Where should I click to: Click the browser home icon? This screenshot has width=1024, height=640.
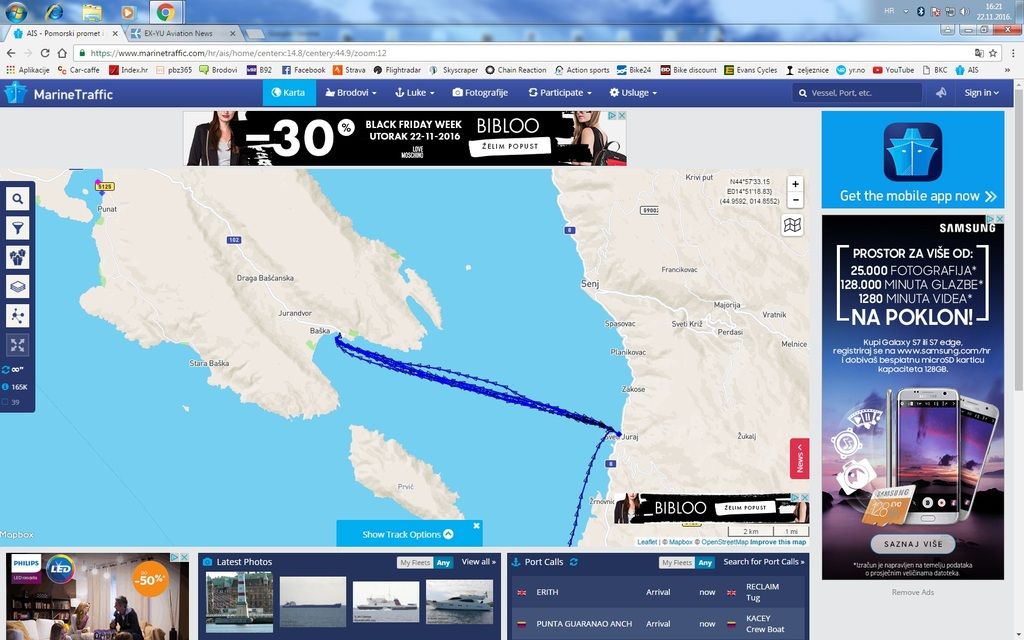pyautogui.click(x=62, y=53)
